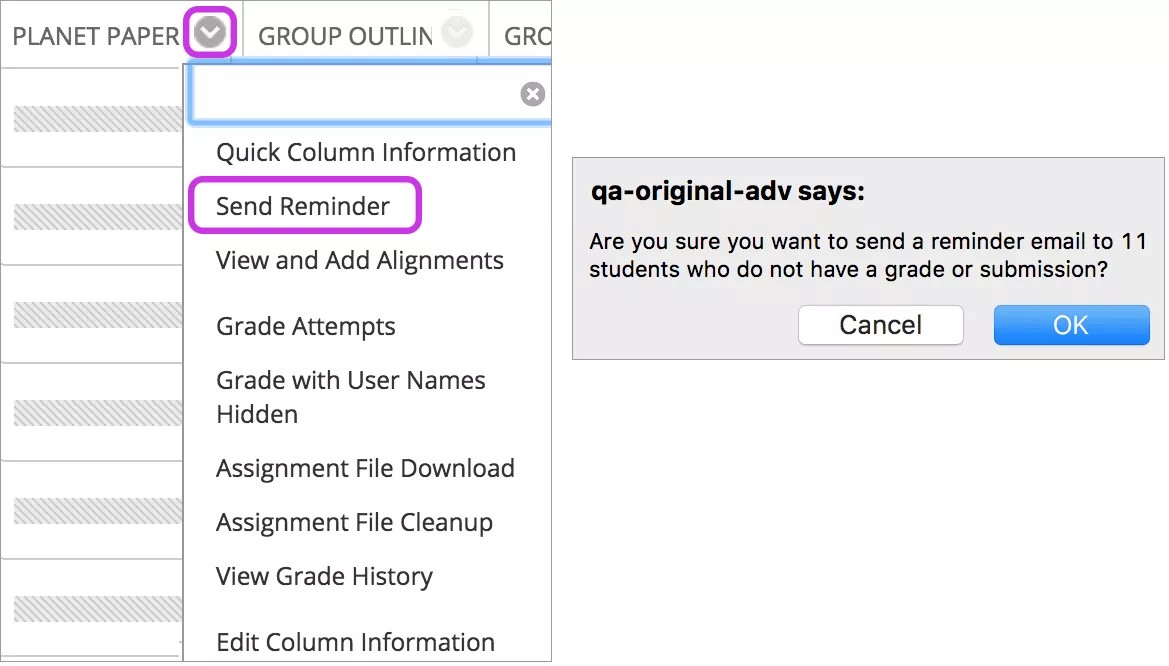Open the PLANET PAPER column options chevron
Viewport: 1169px width, 666px height.
pyautogui.click(x=209, y=31)
